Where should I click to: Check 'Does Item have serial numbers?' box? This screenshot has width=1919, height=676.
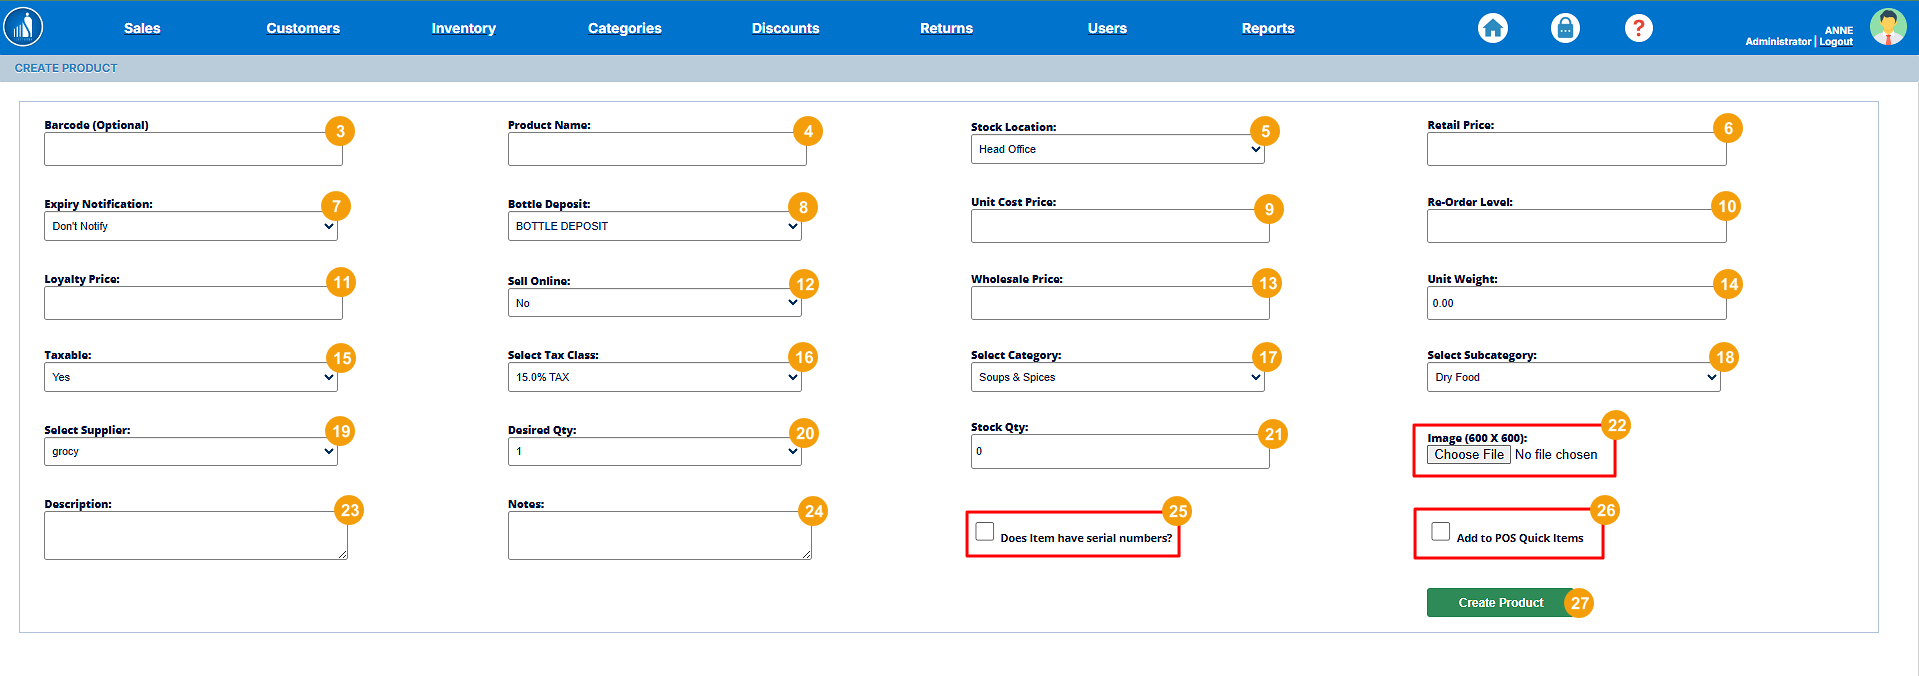[x=985, y=531]
